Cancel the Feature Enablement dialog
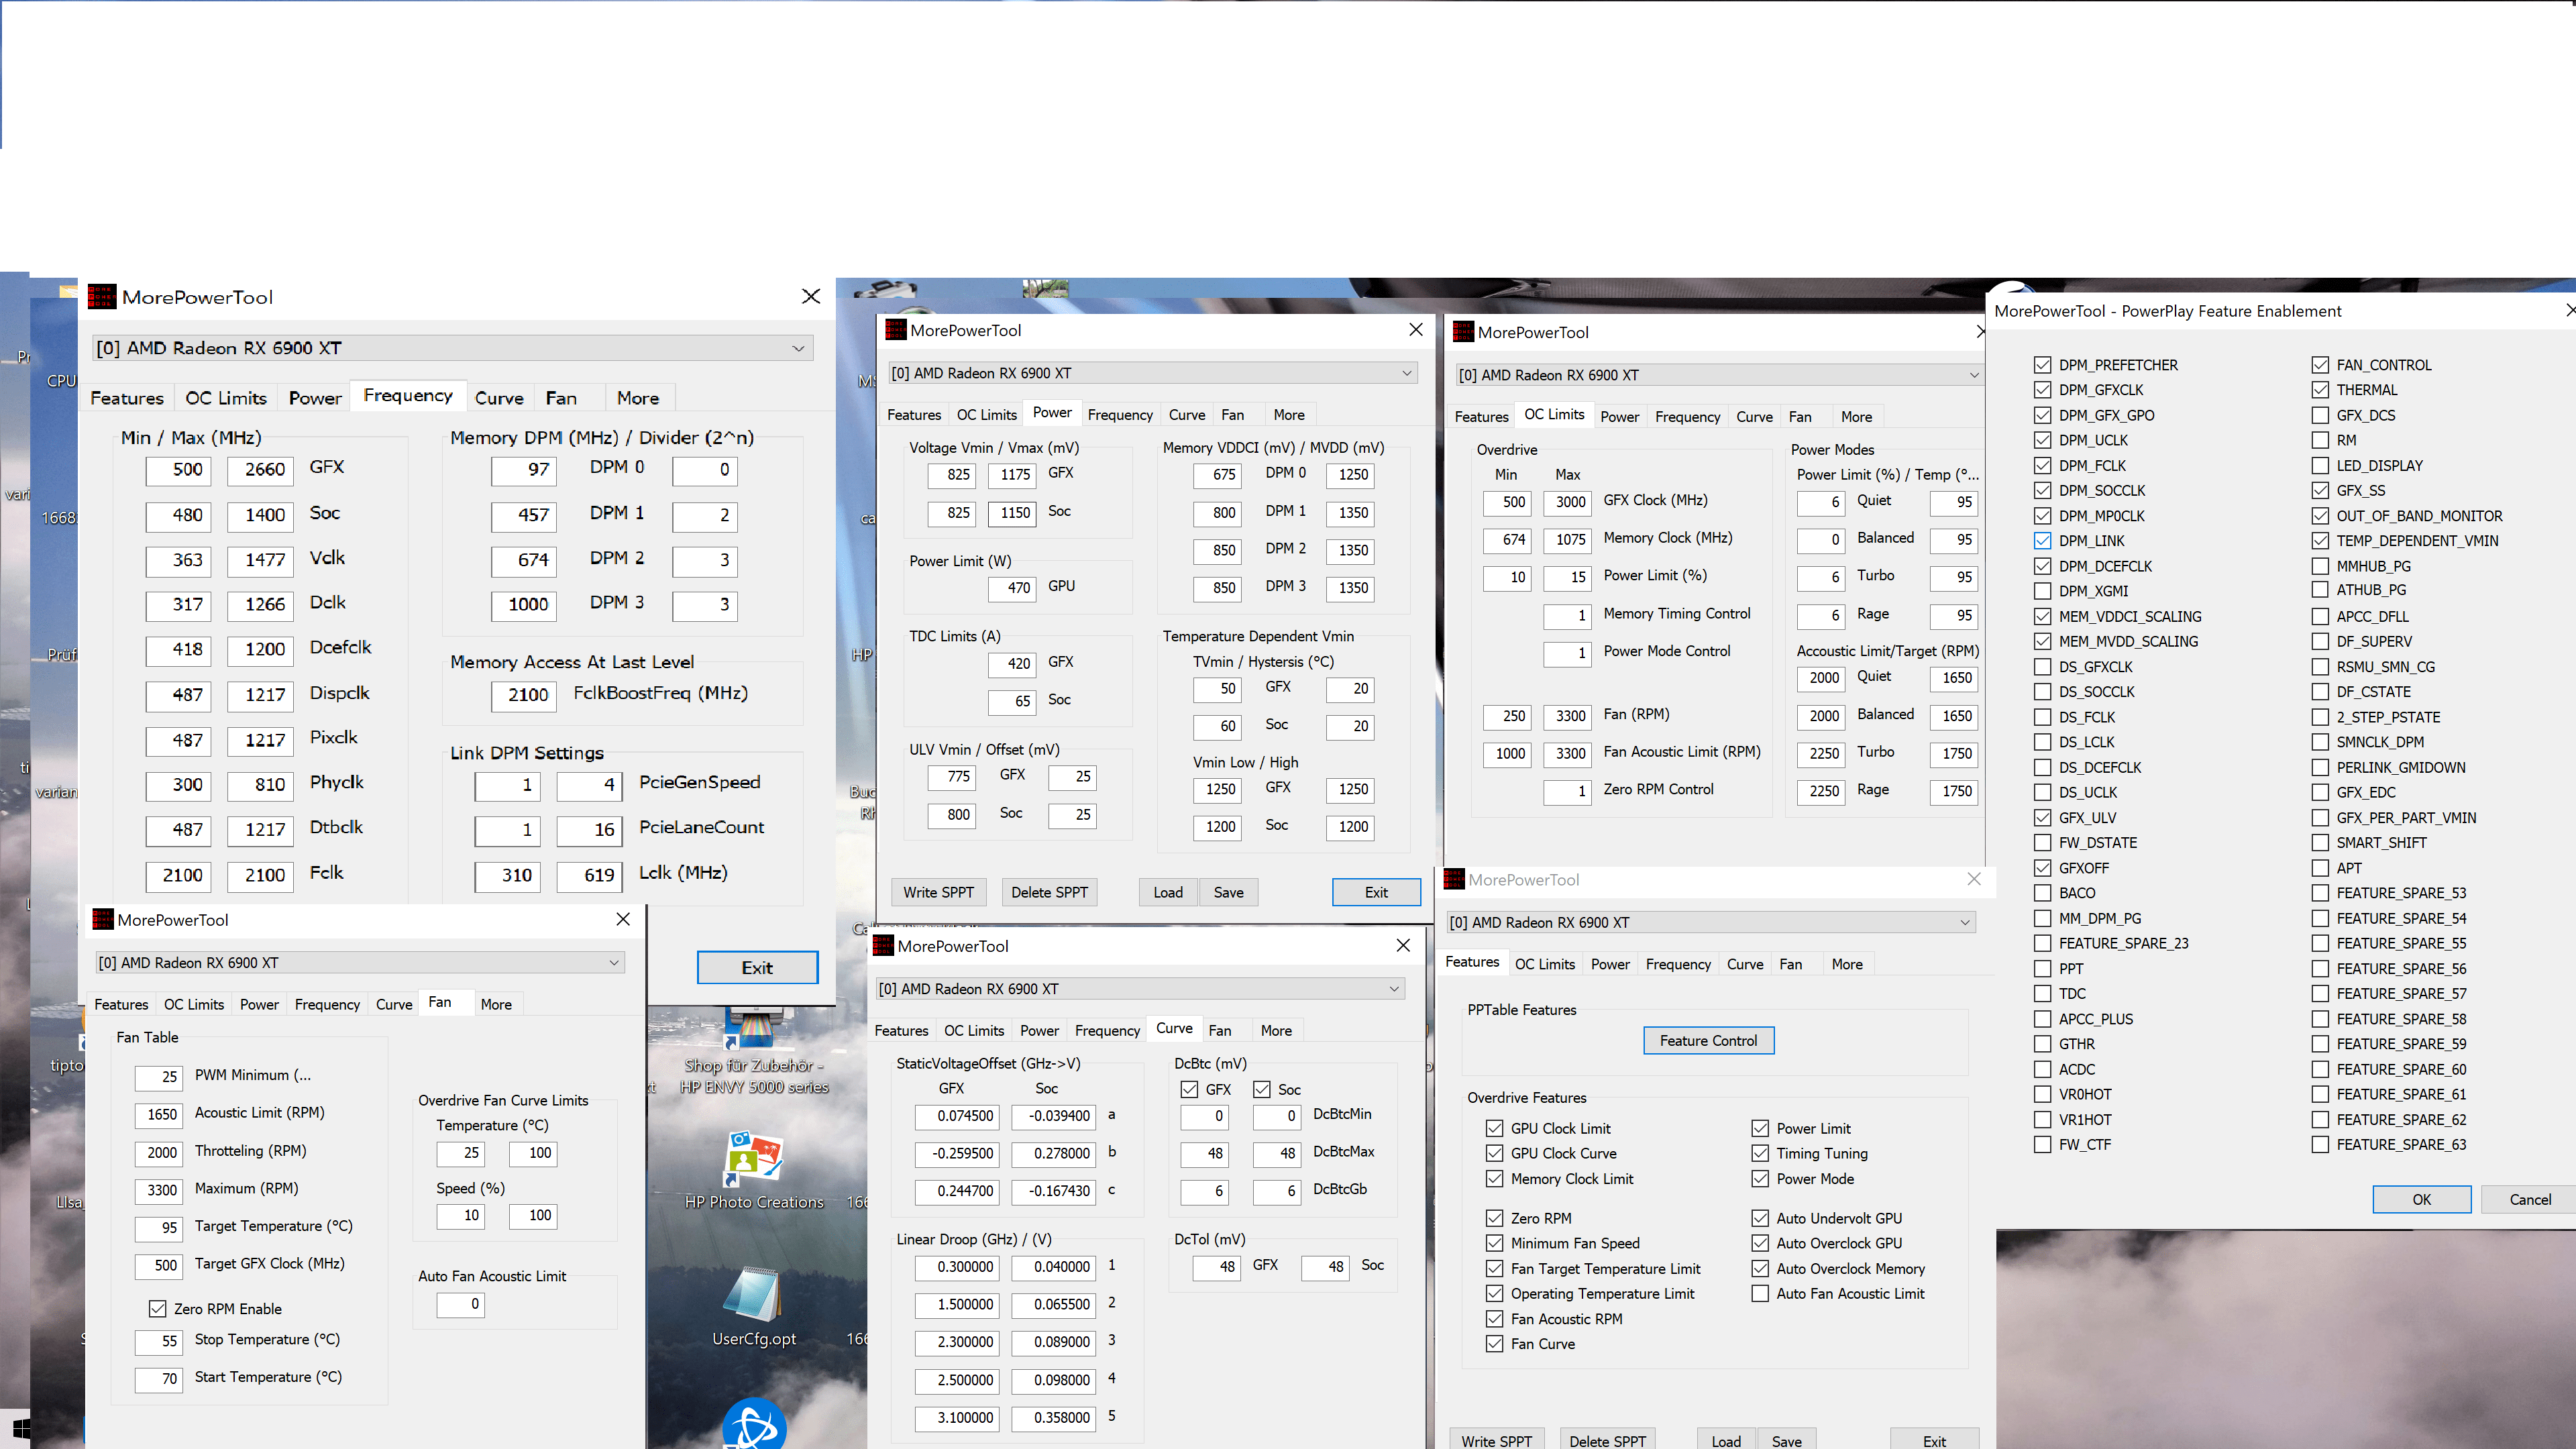 (2530, 1200)
